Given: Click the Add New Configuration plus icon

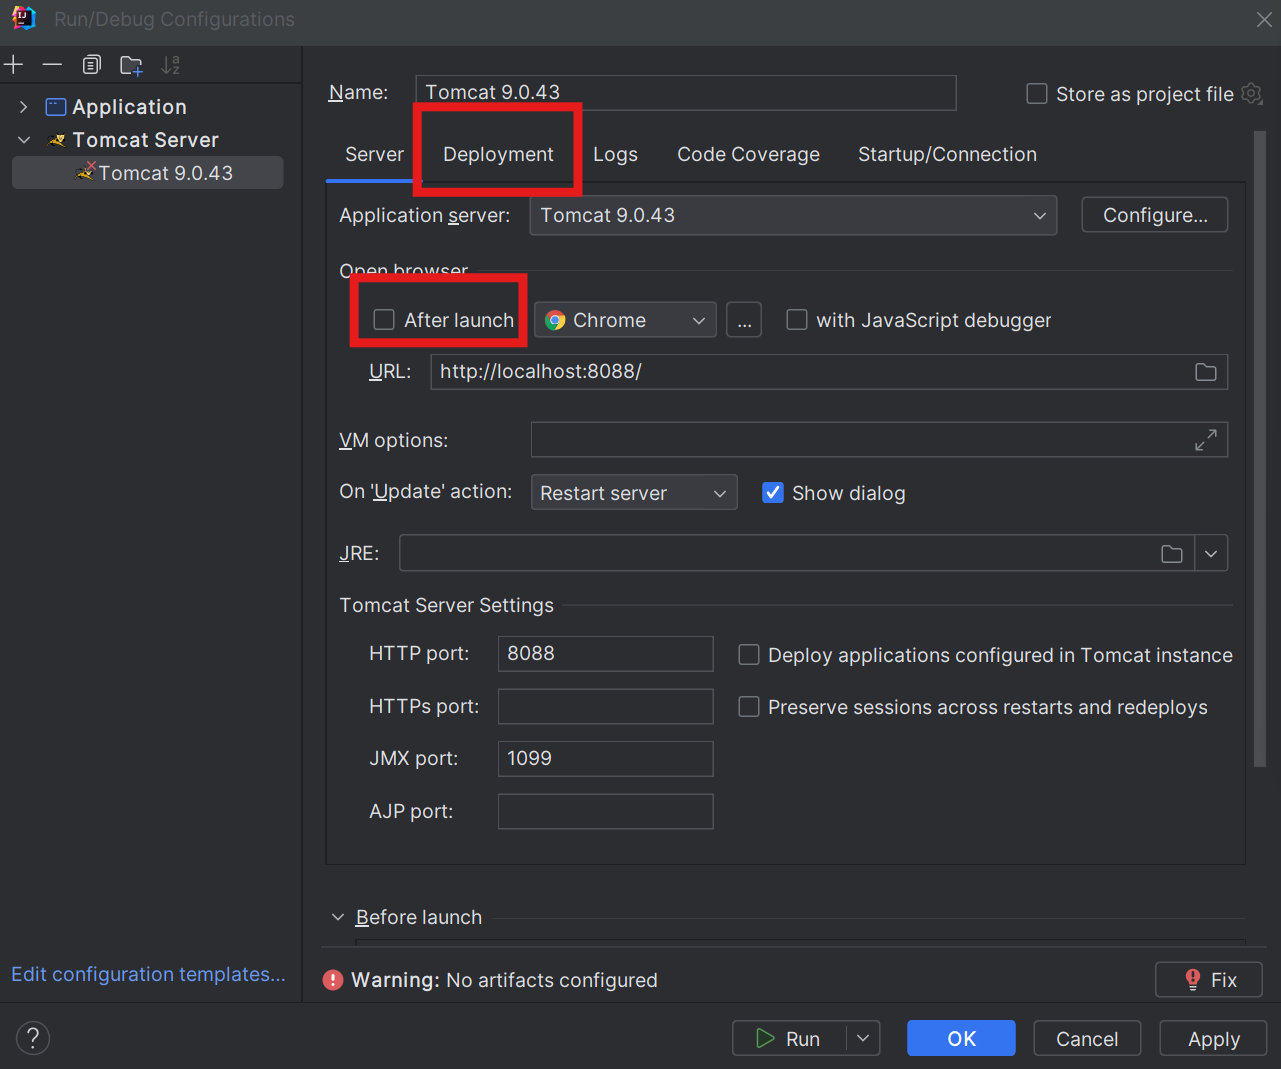Looking at the screenshot, I should tap(14, 65).
